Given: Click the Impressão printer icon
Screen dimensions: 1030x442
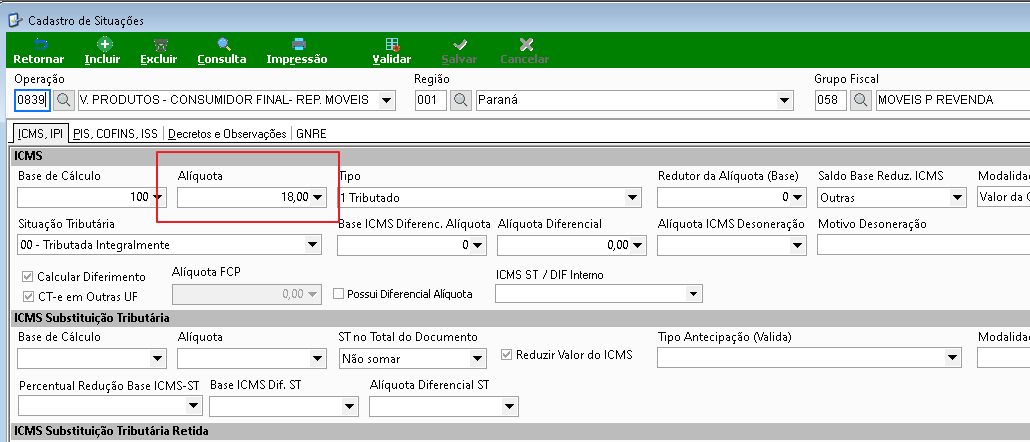Looking at the screenshot, I should (298, 45).
